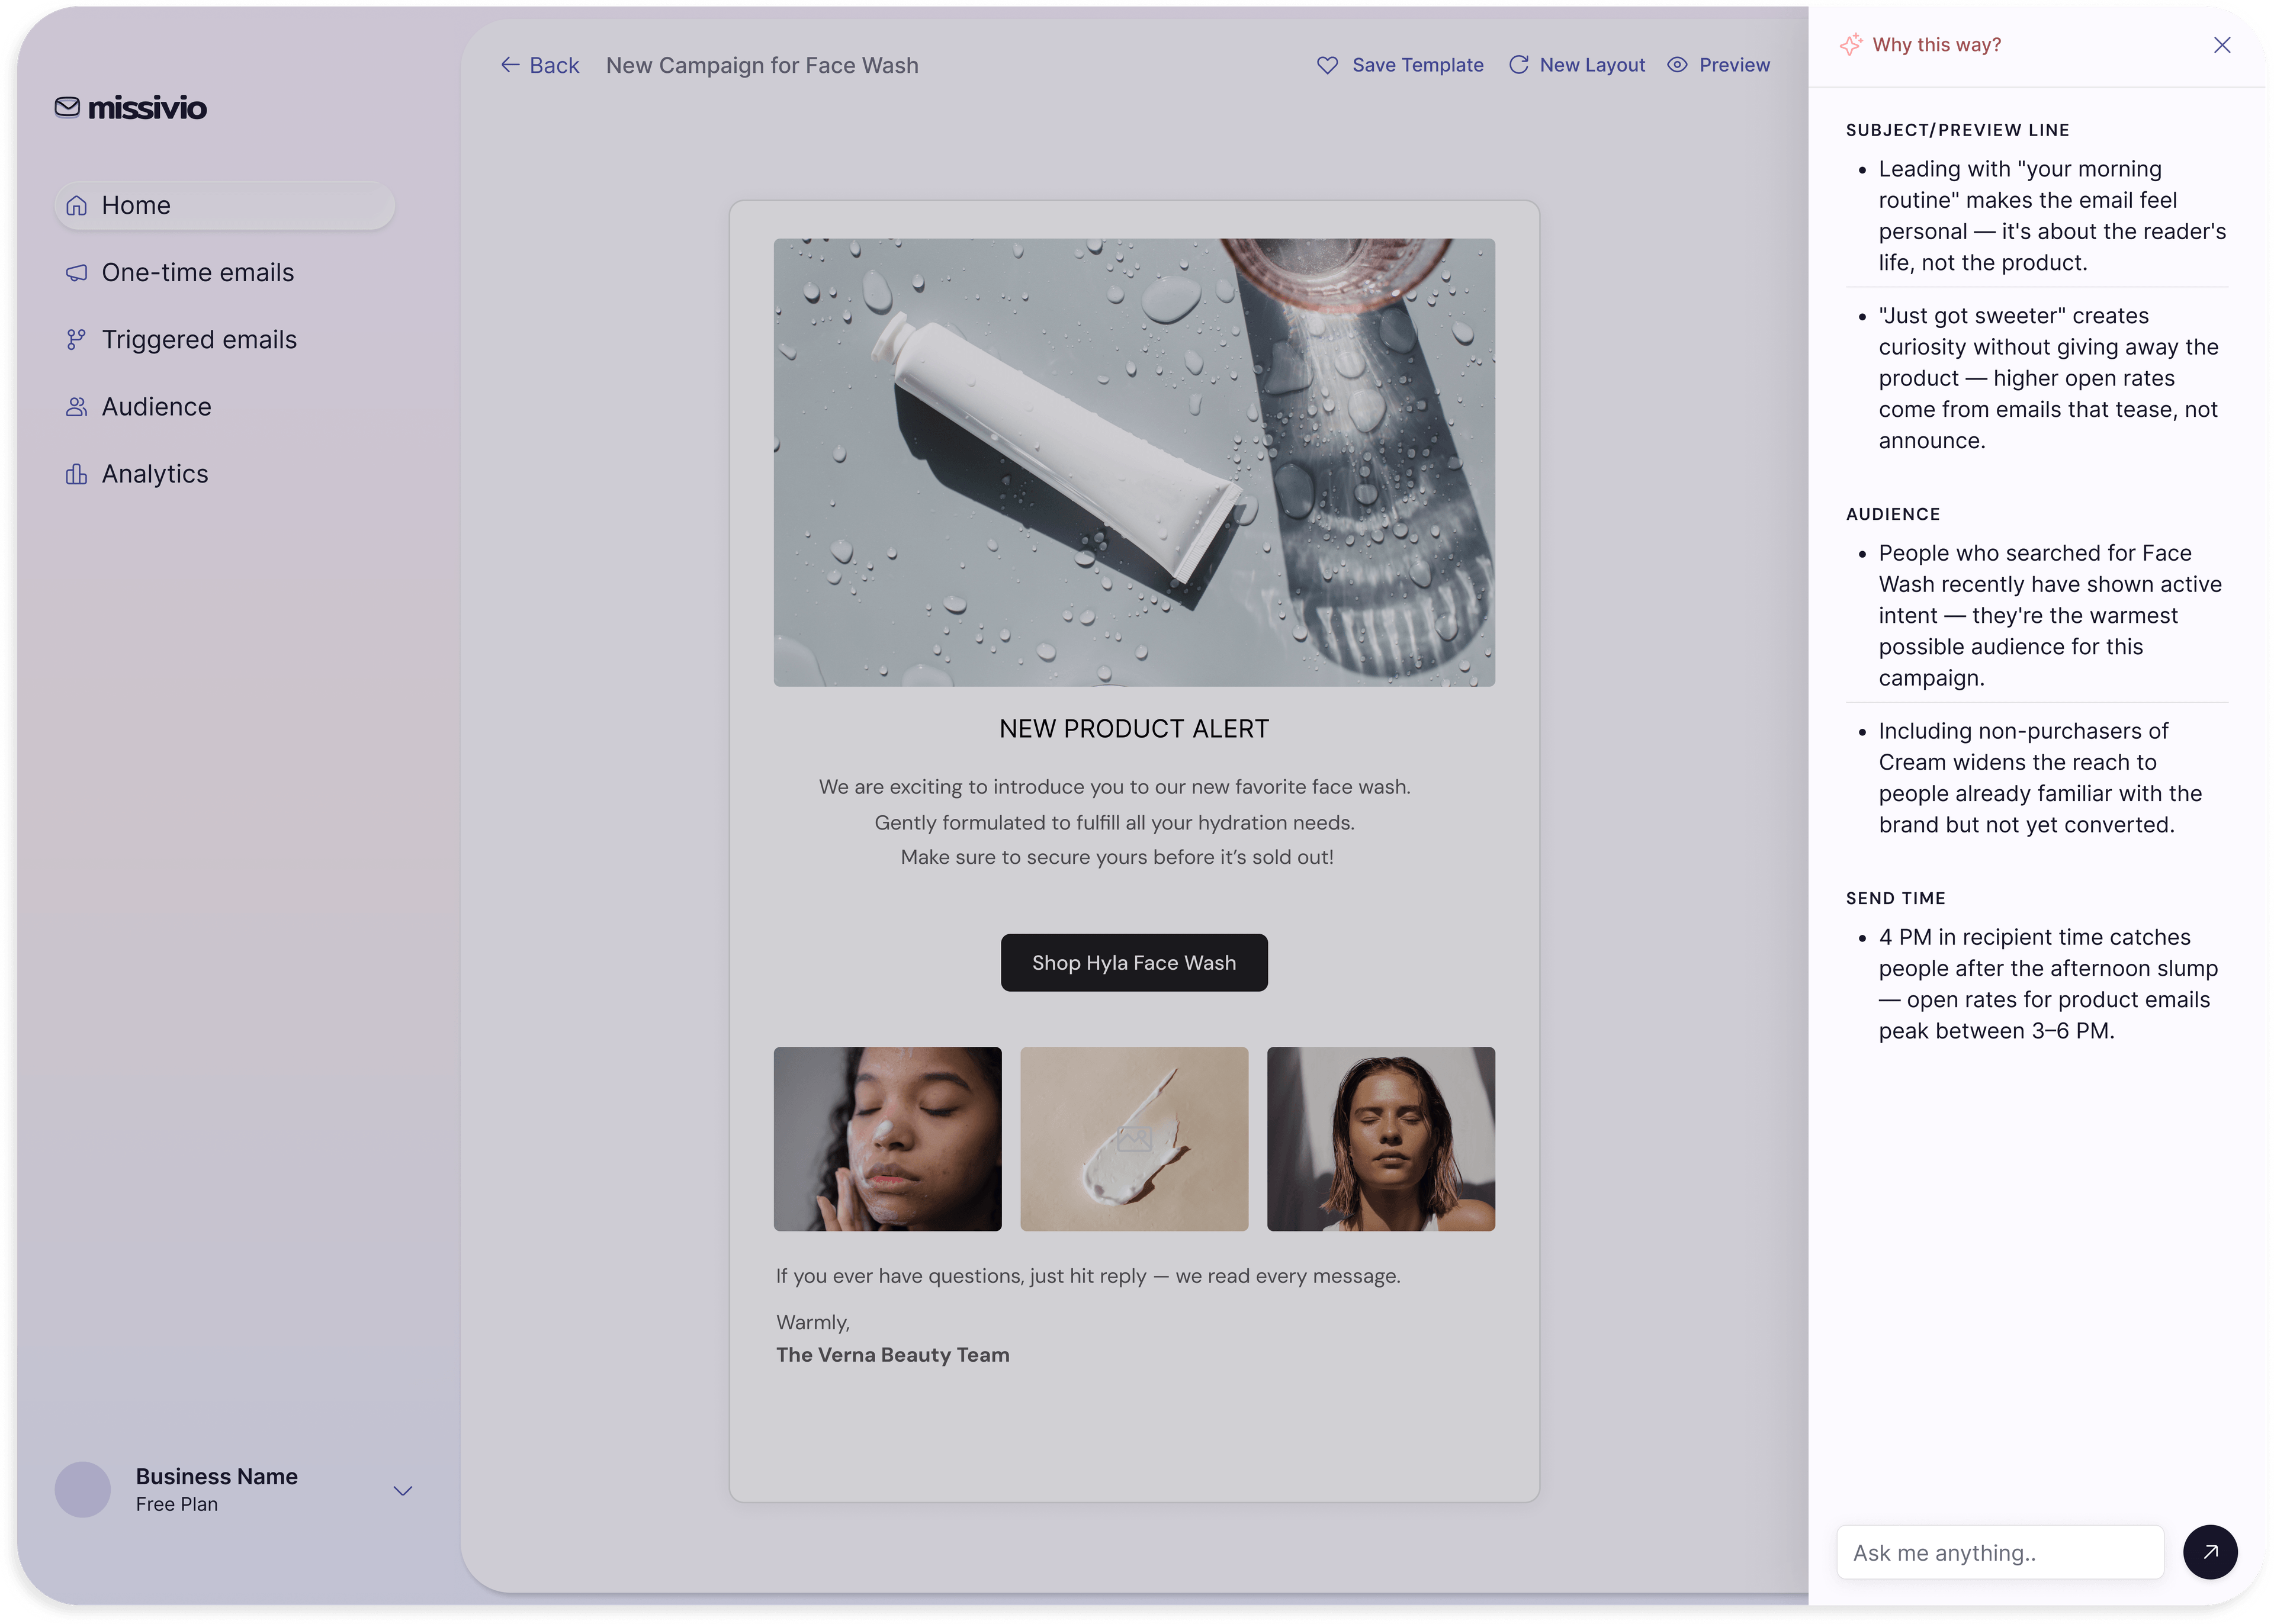The height and width of the screenshot is (1624, 2274).
Task: Click the Back arrow icon
Action: (x=510, y=65)
